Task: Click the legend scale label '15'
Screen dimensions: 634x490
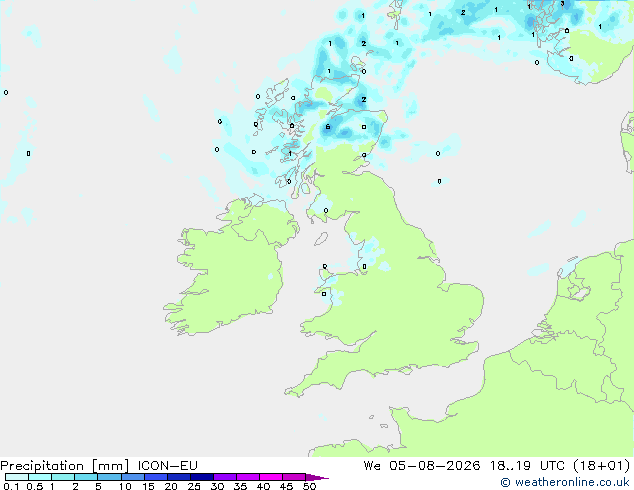Action: click(148, 486)
